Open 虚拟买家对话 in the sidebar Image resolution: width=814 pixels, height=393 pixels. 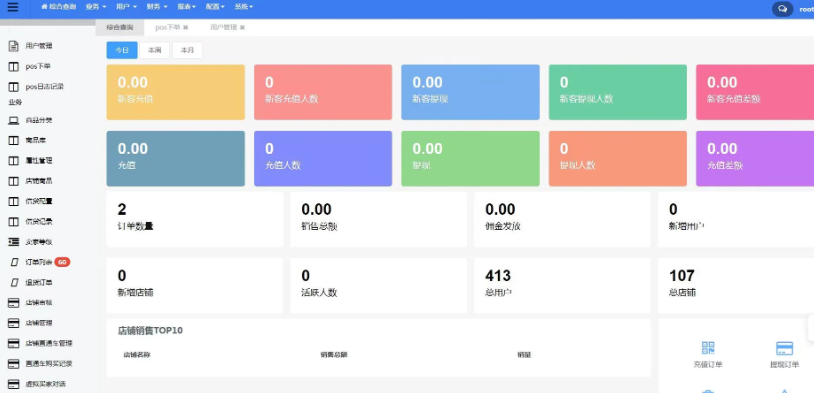click(46, 384)
